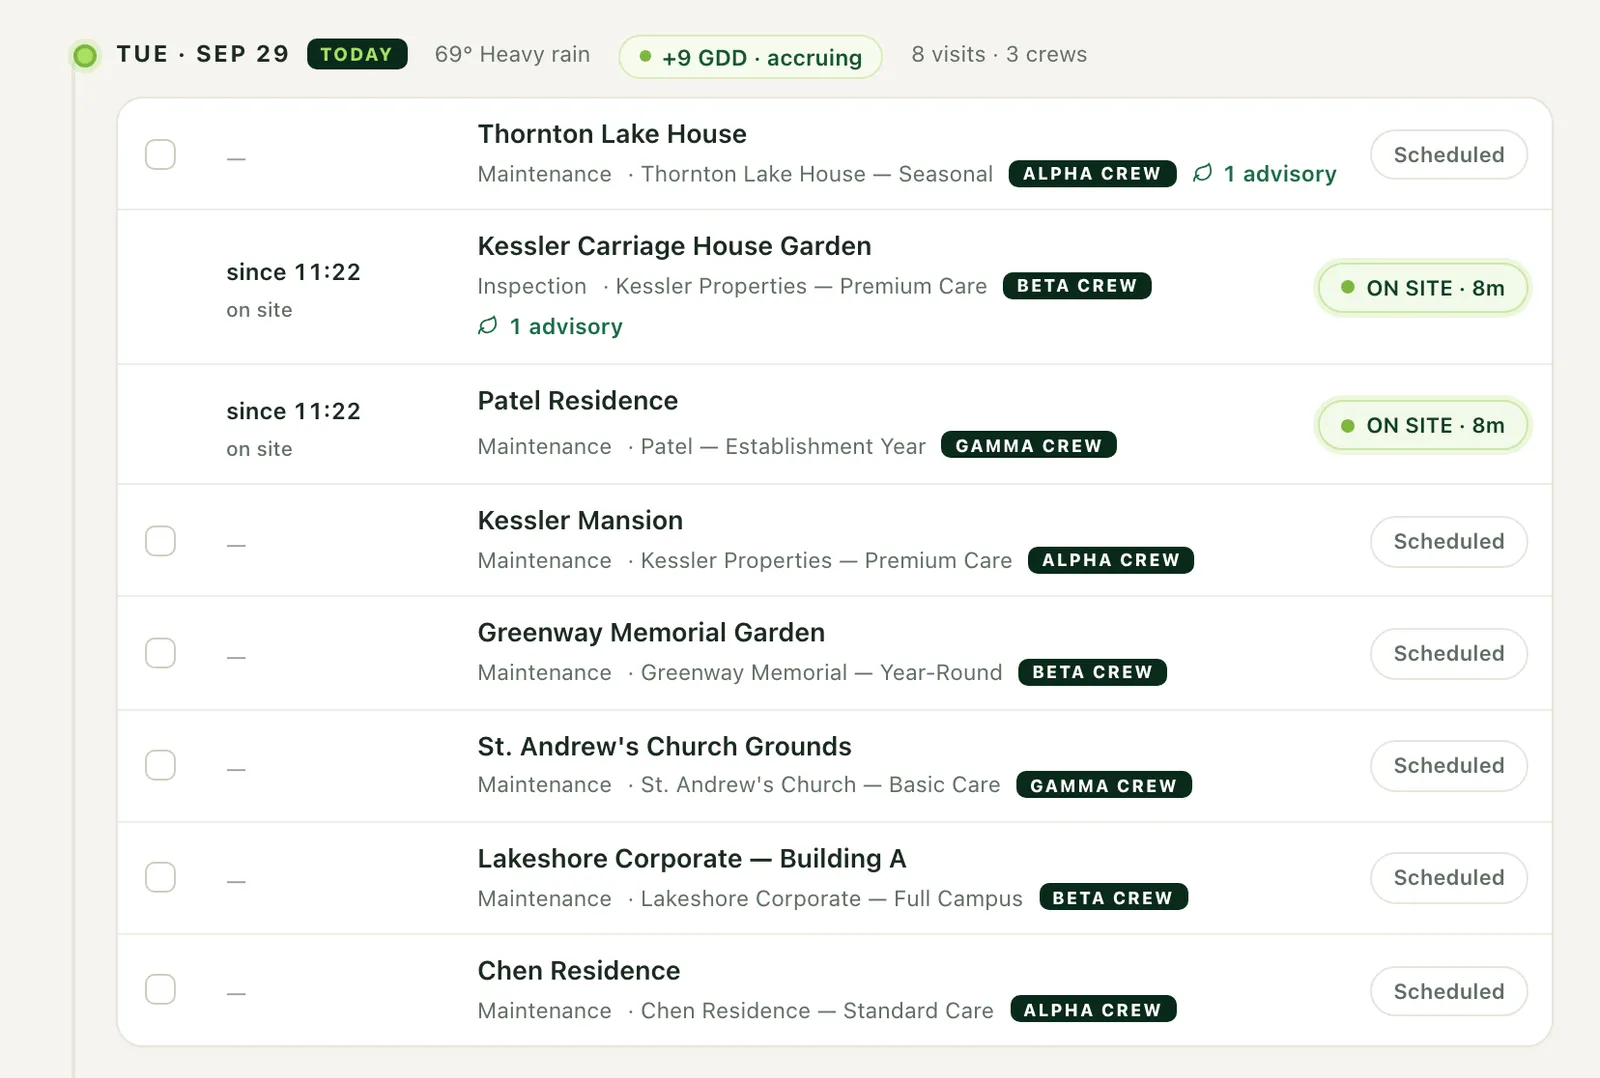Open Lakeshore Corporate — Building A title
Screen dimensions: 1600x1078
(x=692, y=859)
